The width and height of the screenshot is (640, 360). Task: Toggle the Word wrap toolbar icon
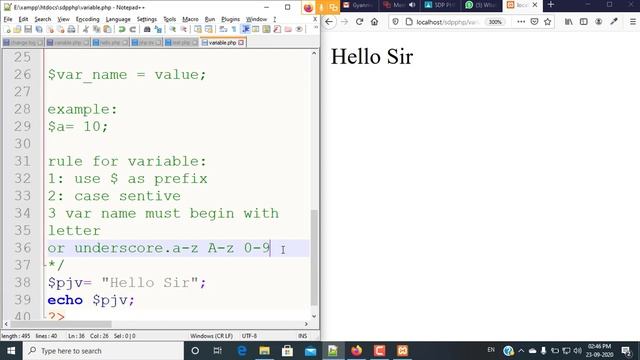(223, 29)
